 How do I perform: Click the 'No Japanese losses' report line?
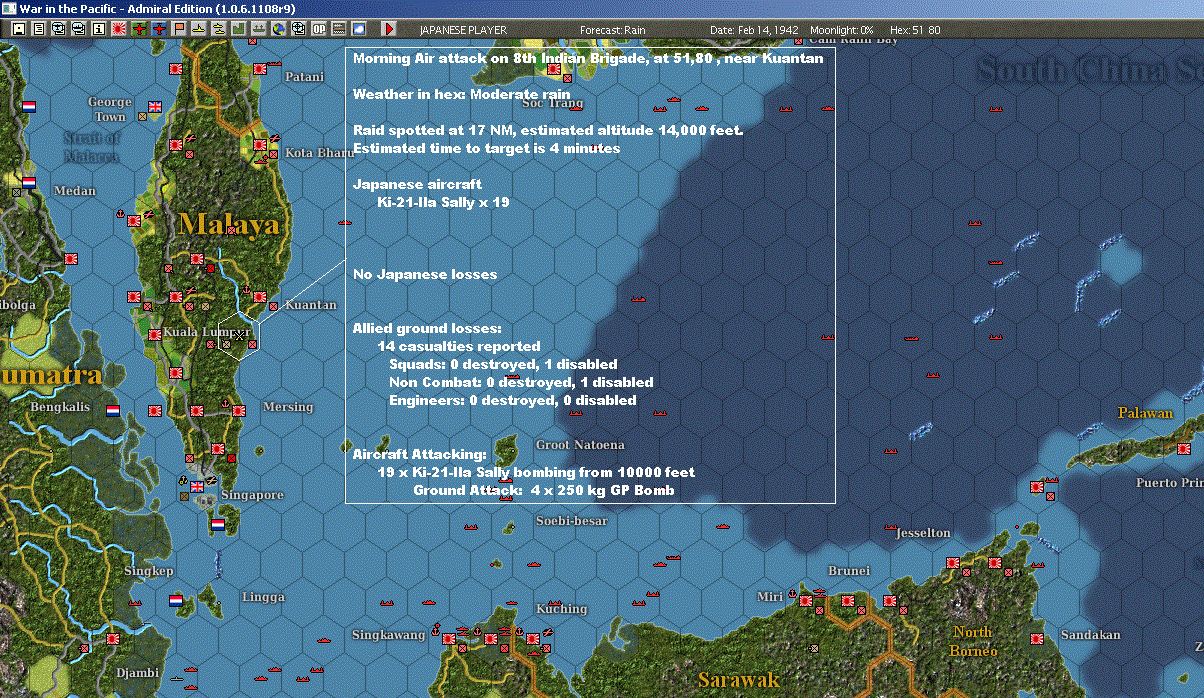pyautogui.click(x=425, y=274)
